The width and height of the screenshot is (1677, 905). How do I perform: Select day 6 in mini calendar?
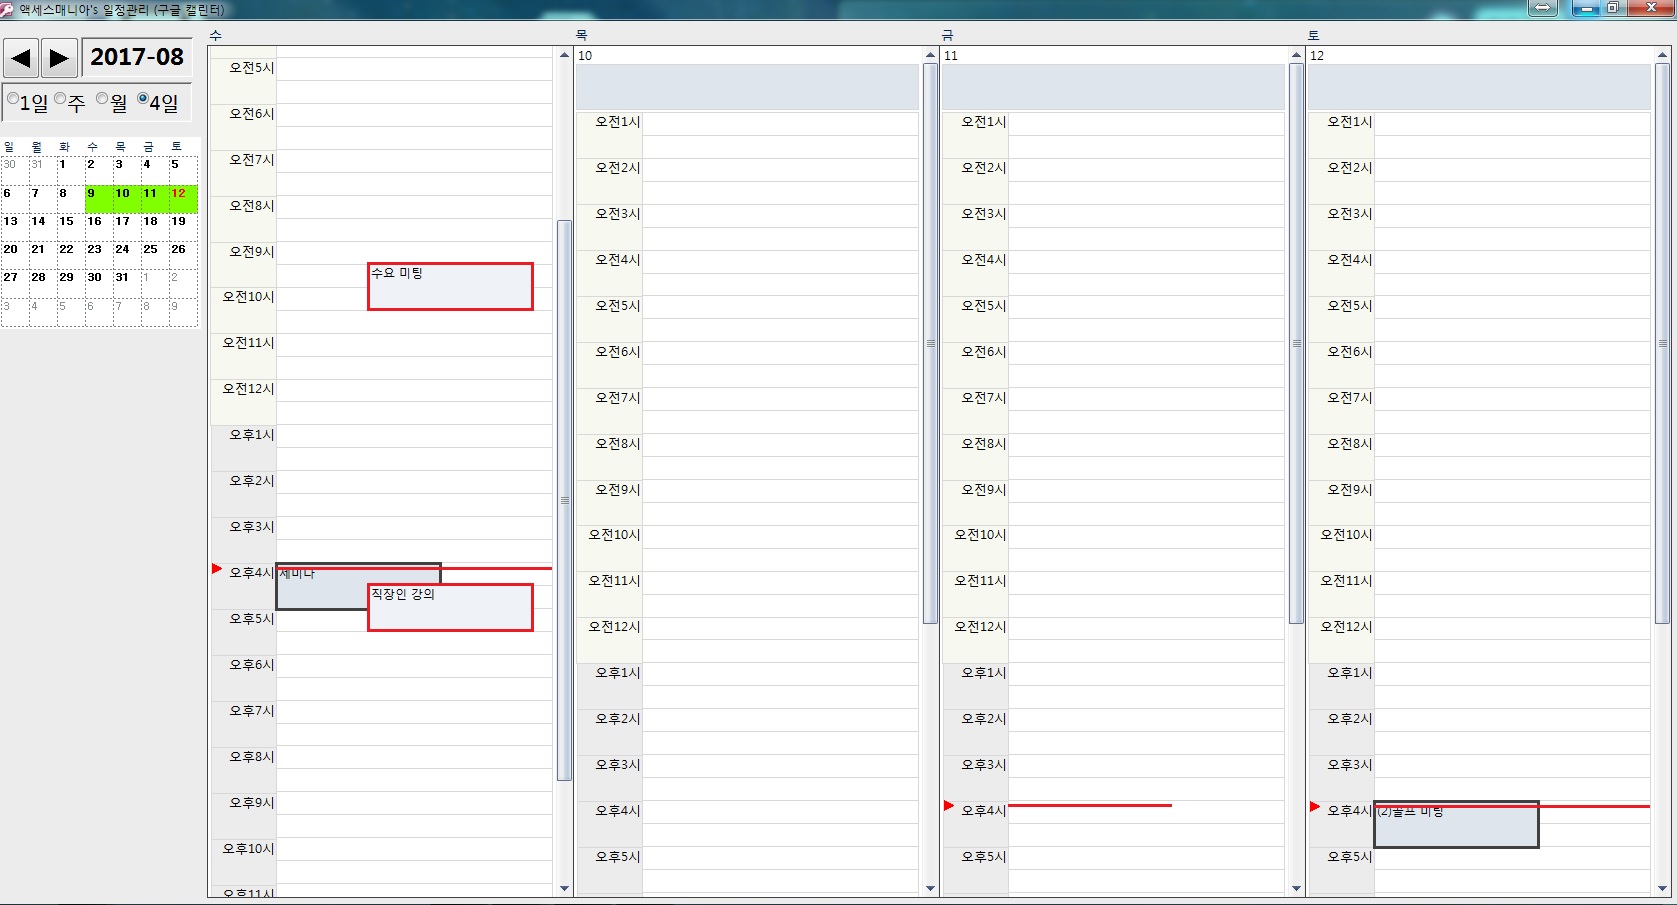14,199
